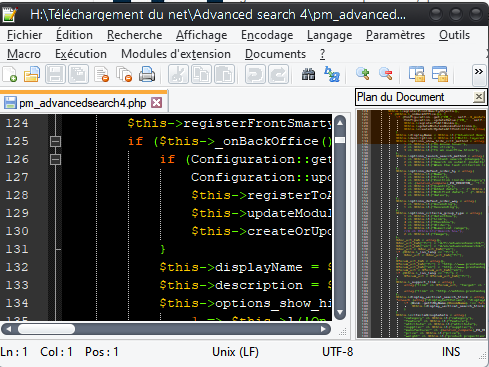Toggle synchronized vertical scrolling icon

click(x=417, y=74)
